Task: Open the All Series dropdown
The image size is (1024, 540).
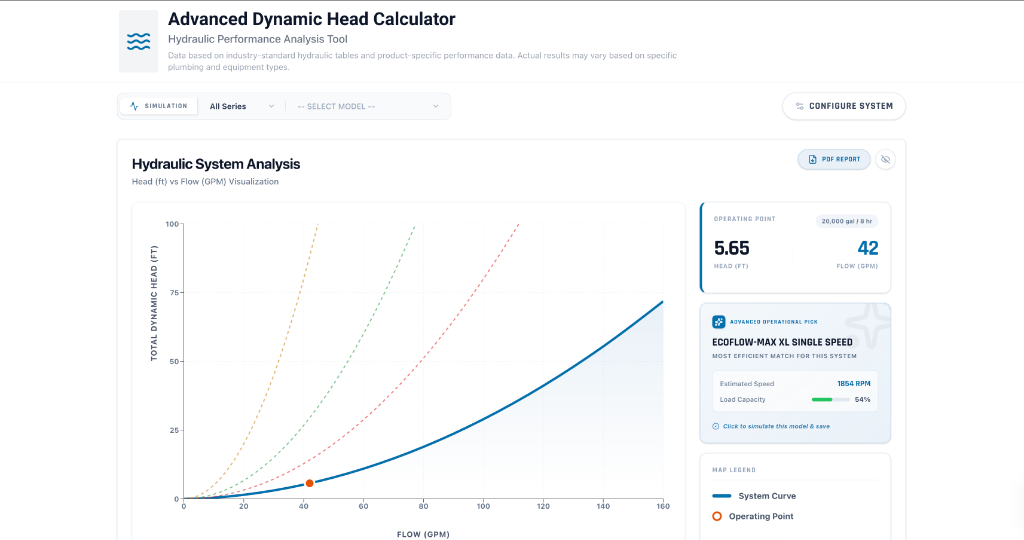Action: pyautogui.click(x=241, y=106)
